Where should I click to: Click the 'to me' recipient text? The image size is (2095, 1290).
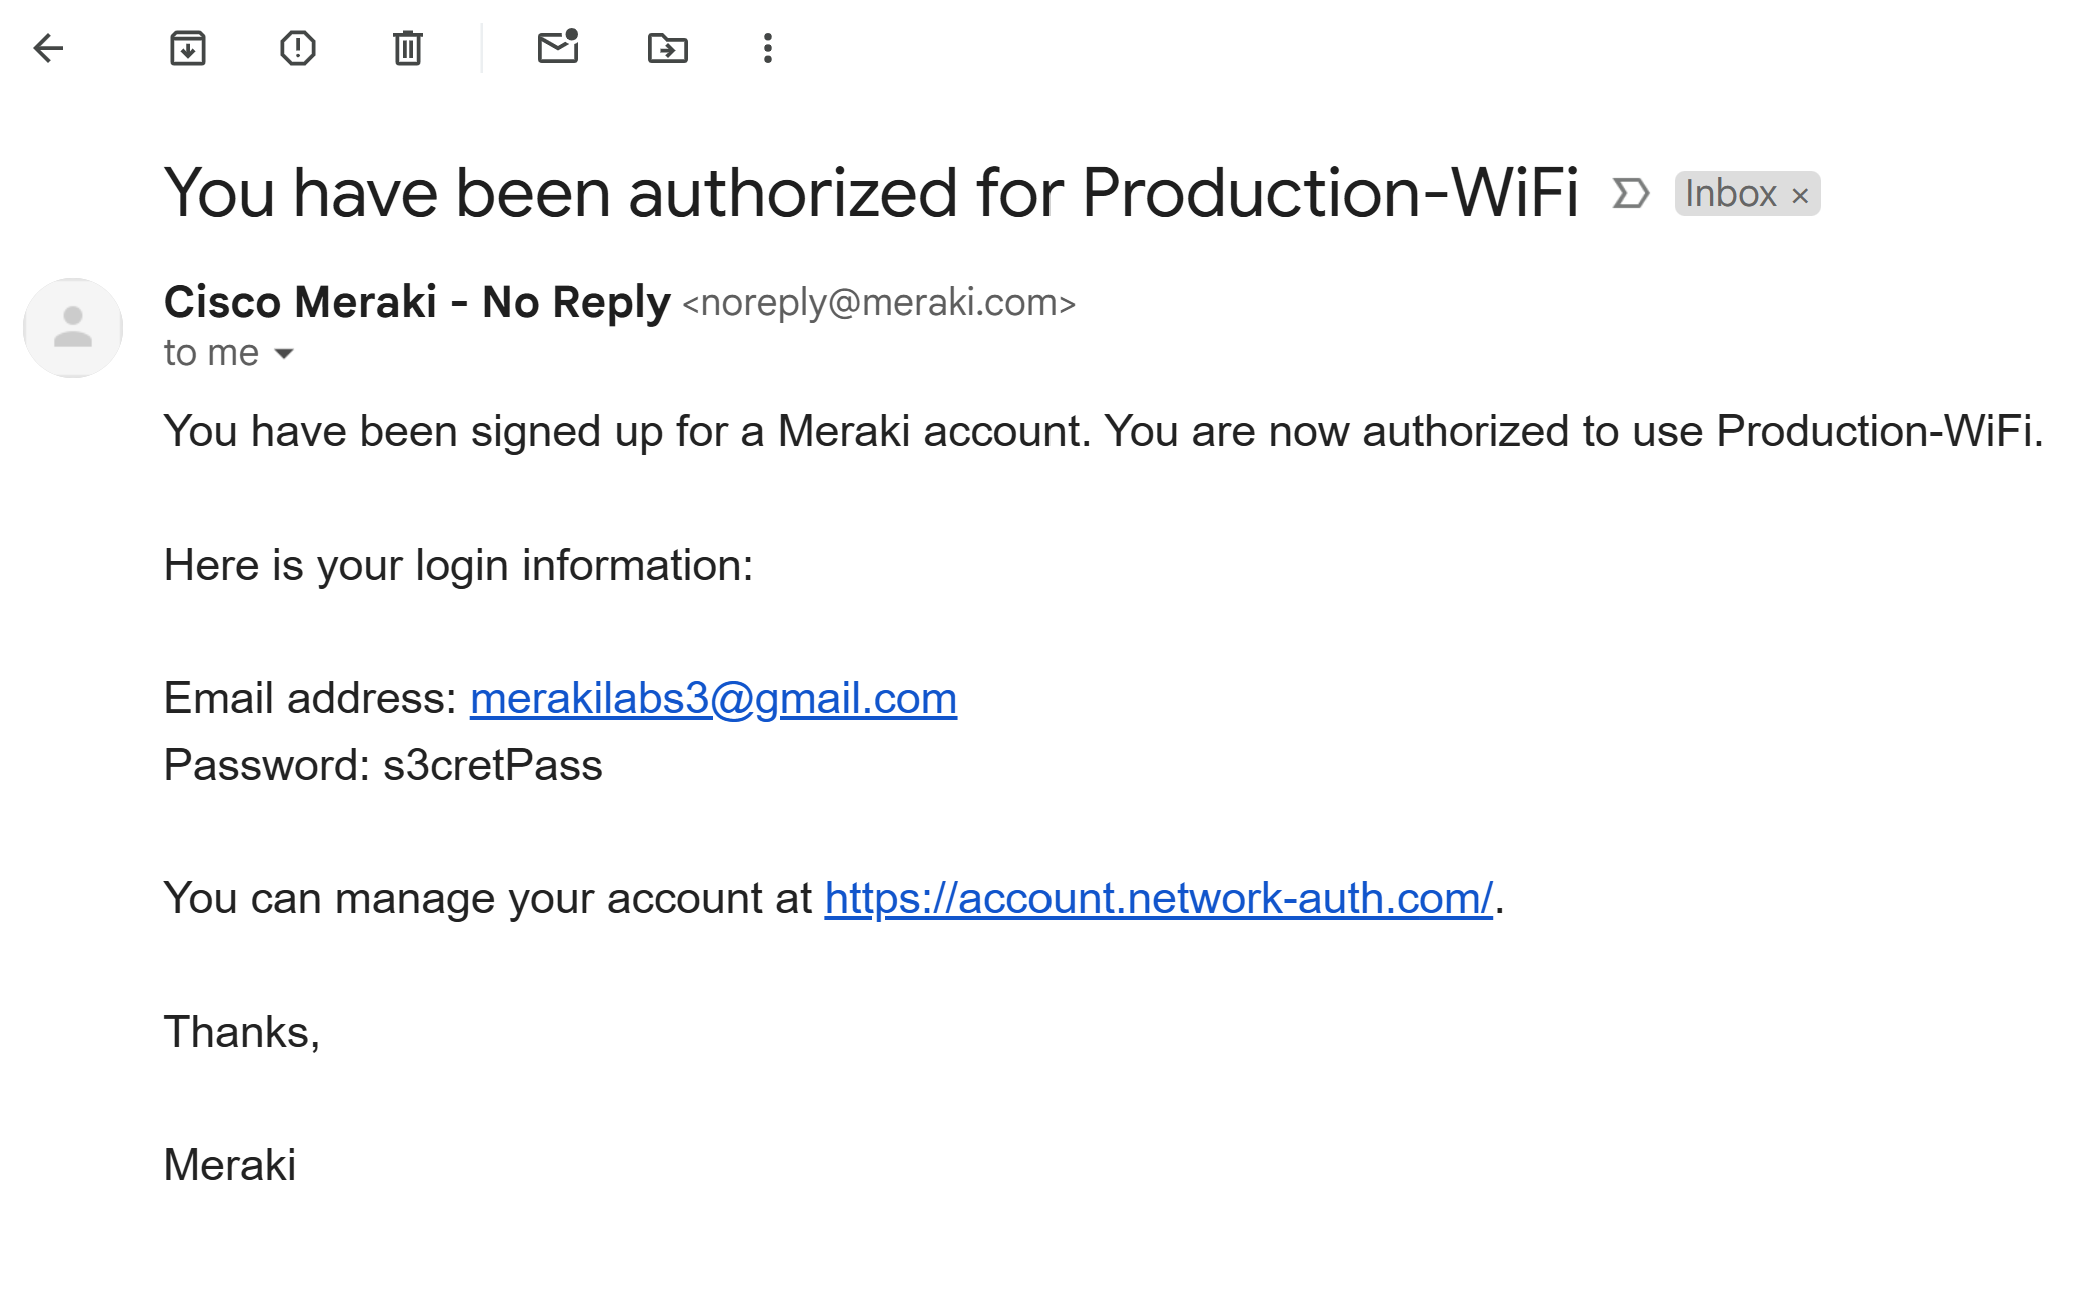(211, 353)
